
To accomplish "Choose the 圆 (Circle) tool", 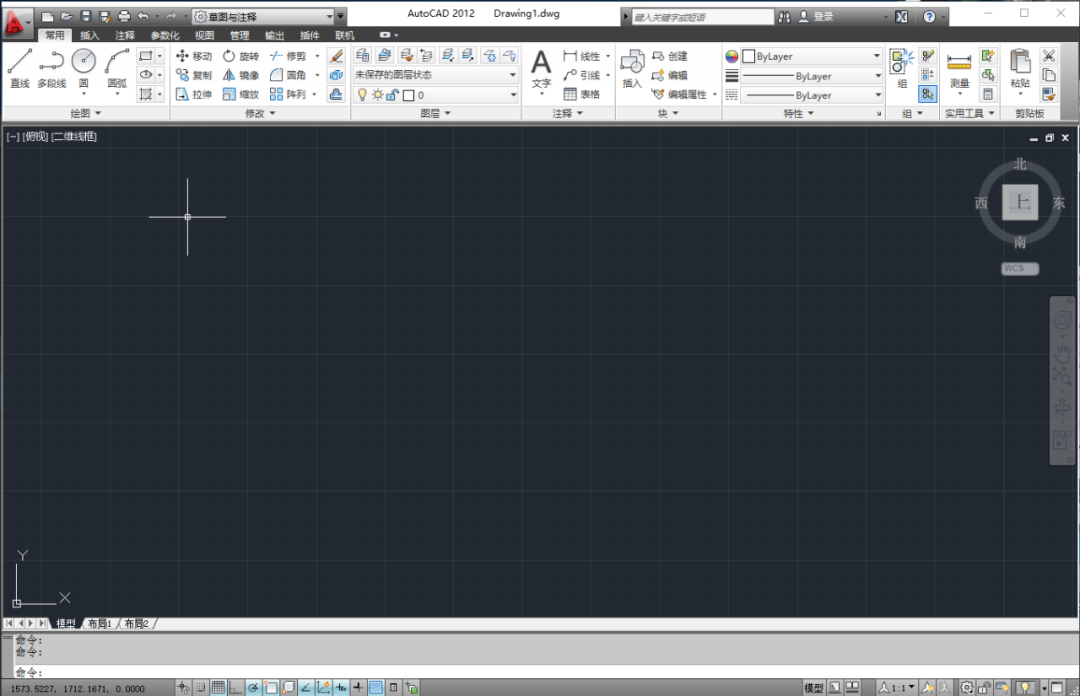I will click(83, 68).
